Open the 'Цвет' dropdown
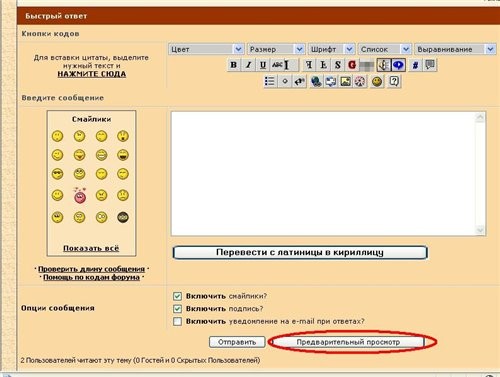Image resolution: width=500 pixels, height=377 pixels. pos(206,49)
